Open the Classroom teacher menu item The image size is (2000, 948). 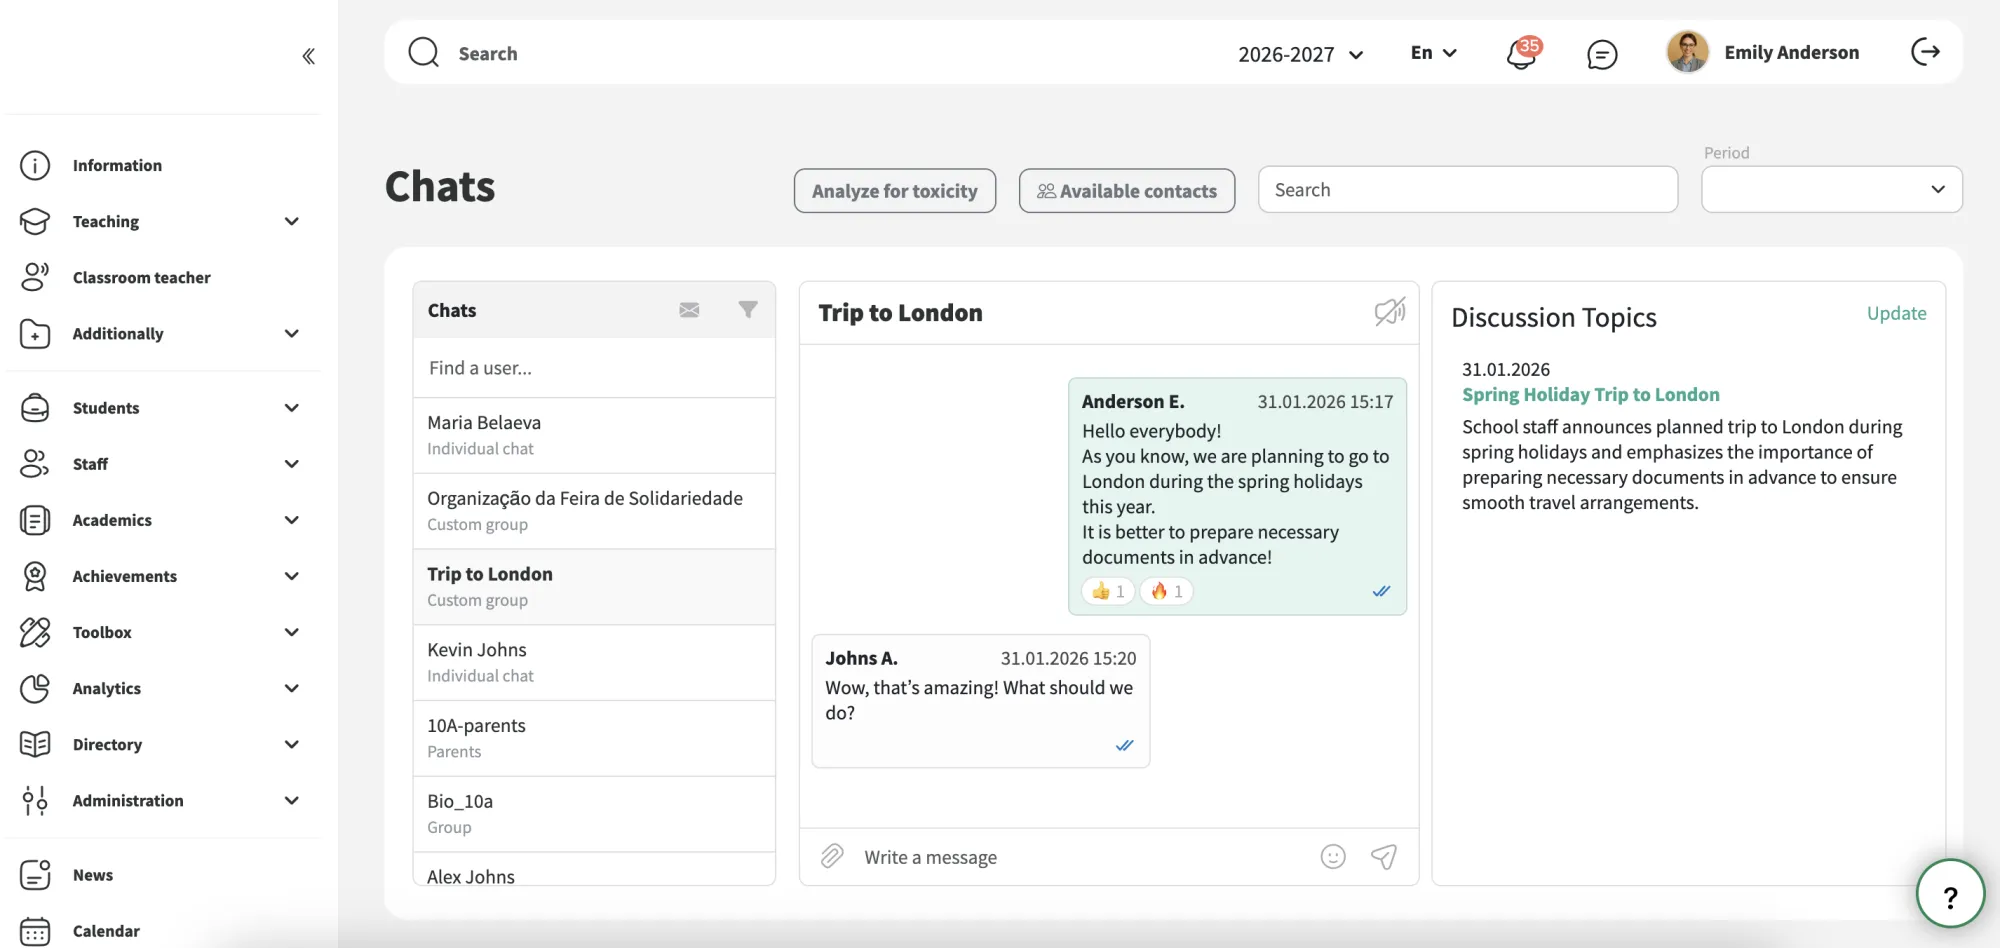(141, 277)
